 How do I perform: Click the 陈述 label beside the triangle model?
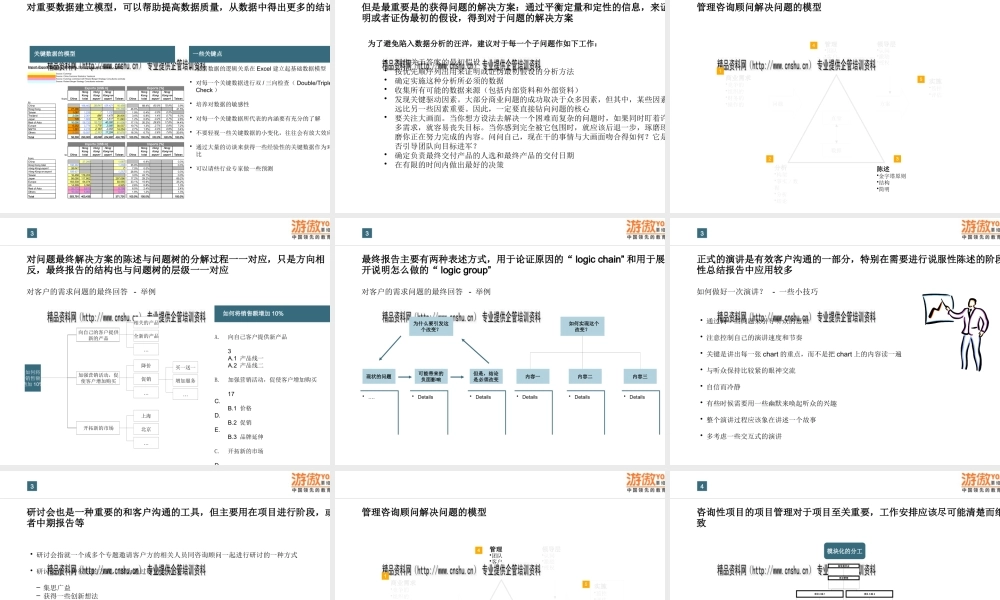pos(883,169)
